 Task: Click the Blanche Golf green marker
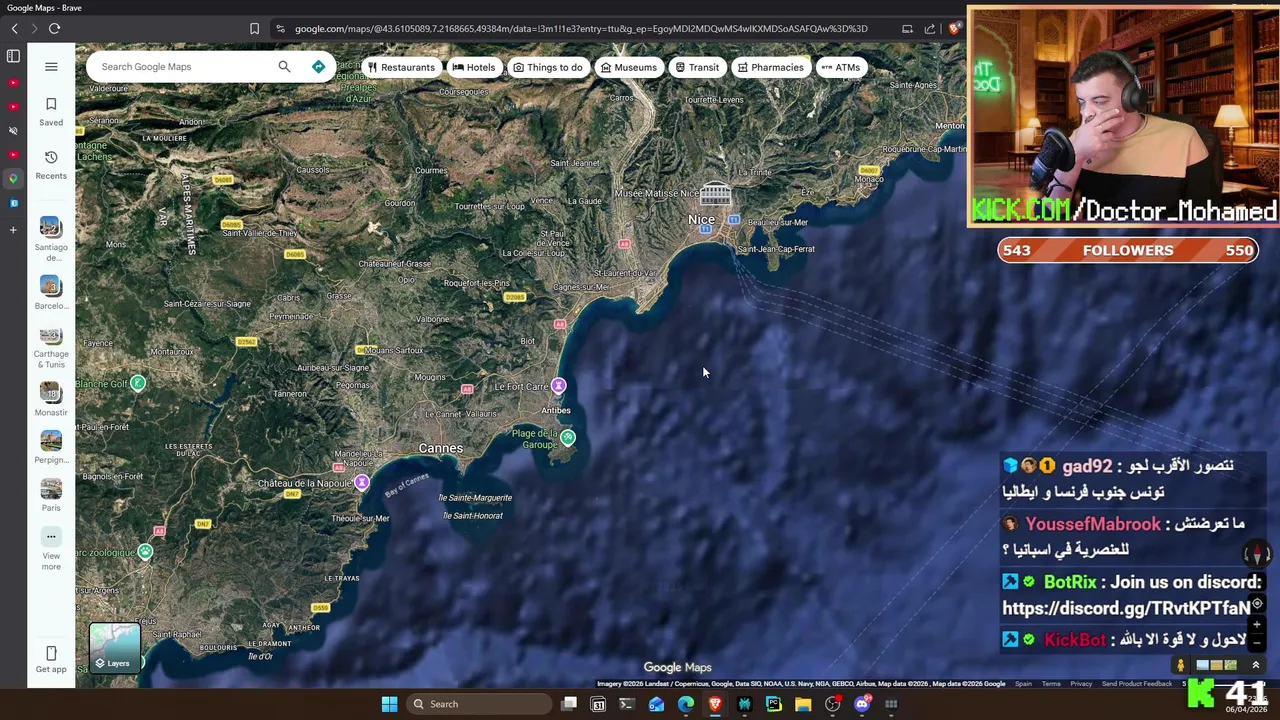tap(138, 383)
